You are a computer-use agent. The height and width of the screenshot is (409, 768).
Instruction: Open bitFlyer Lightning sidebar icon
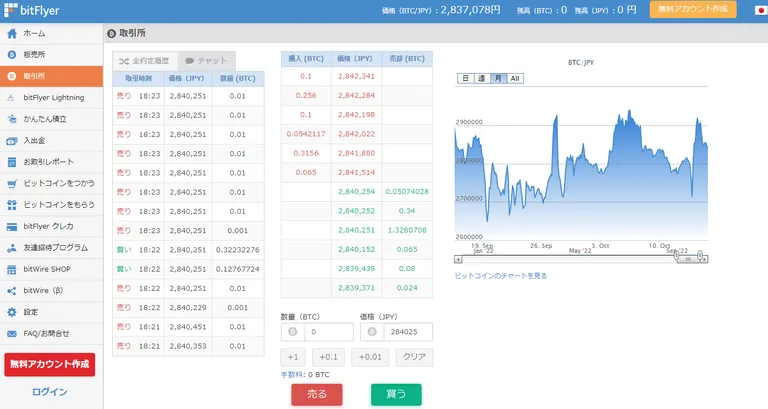[12, 98]
